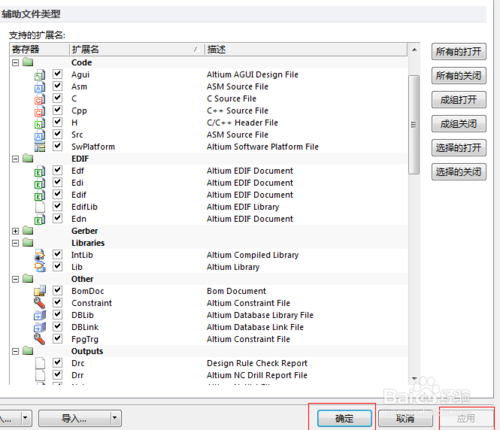Click the FpgTrg wrench icon
Viewport: 500px width, 430px height.
[x=39, y=339]
